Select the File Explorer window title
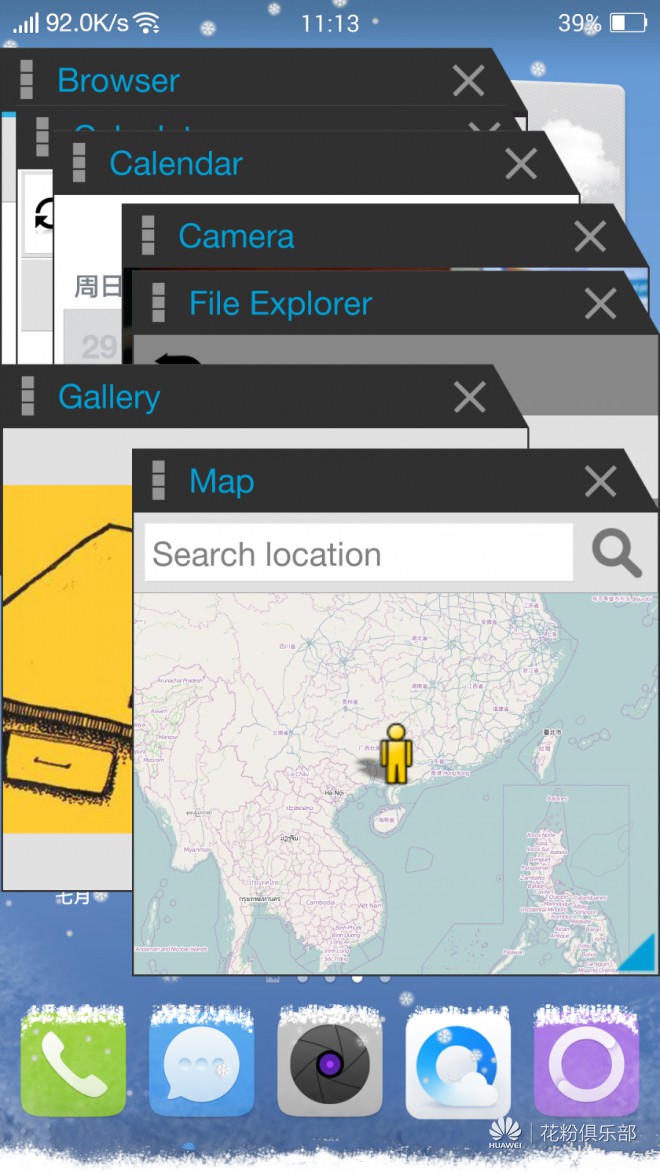Viewport: 660px width, 1173px height. tap(281, 304)
